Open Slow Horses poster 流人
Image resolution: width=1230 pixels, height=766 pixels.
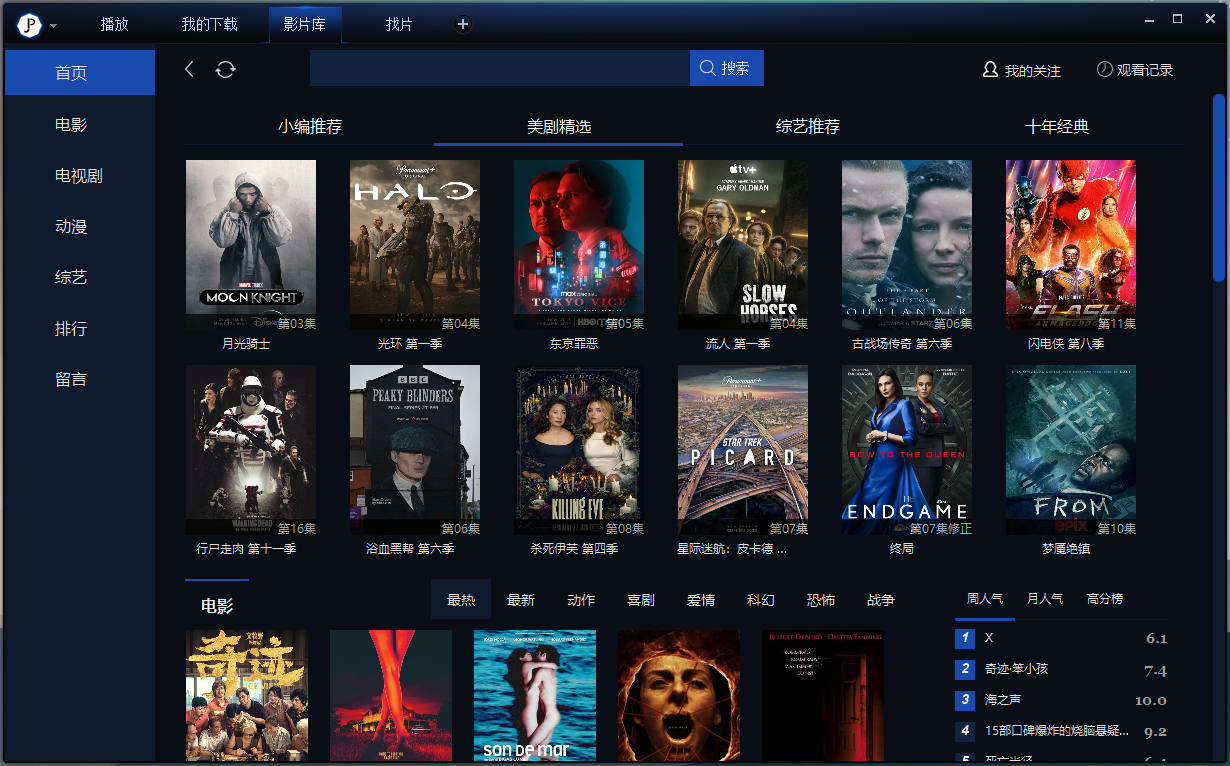(743, 245)
